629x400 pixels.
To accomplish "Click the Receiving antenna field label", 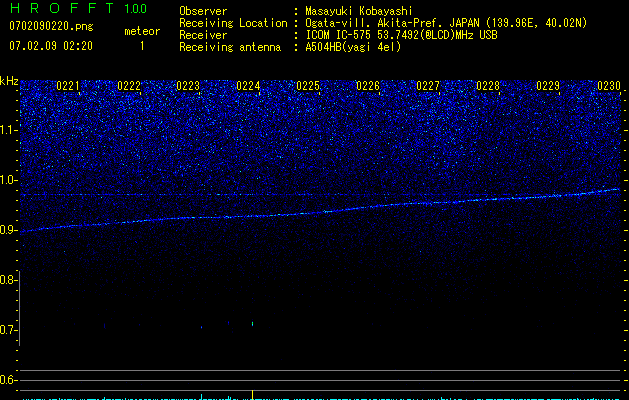I will (x=228, y=47).
